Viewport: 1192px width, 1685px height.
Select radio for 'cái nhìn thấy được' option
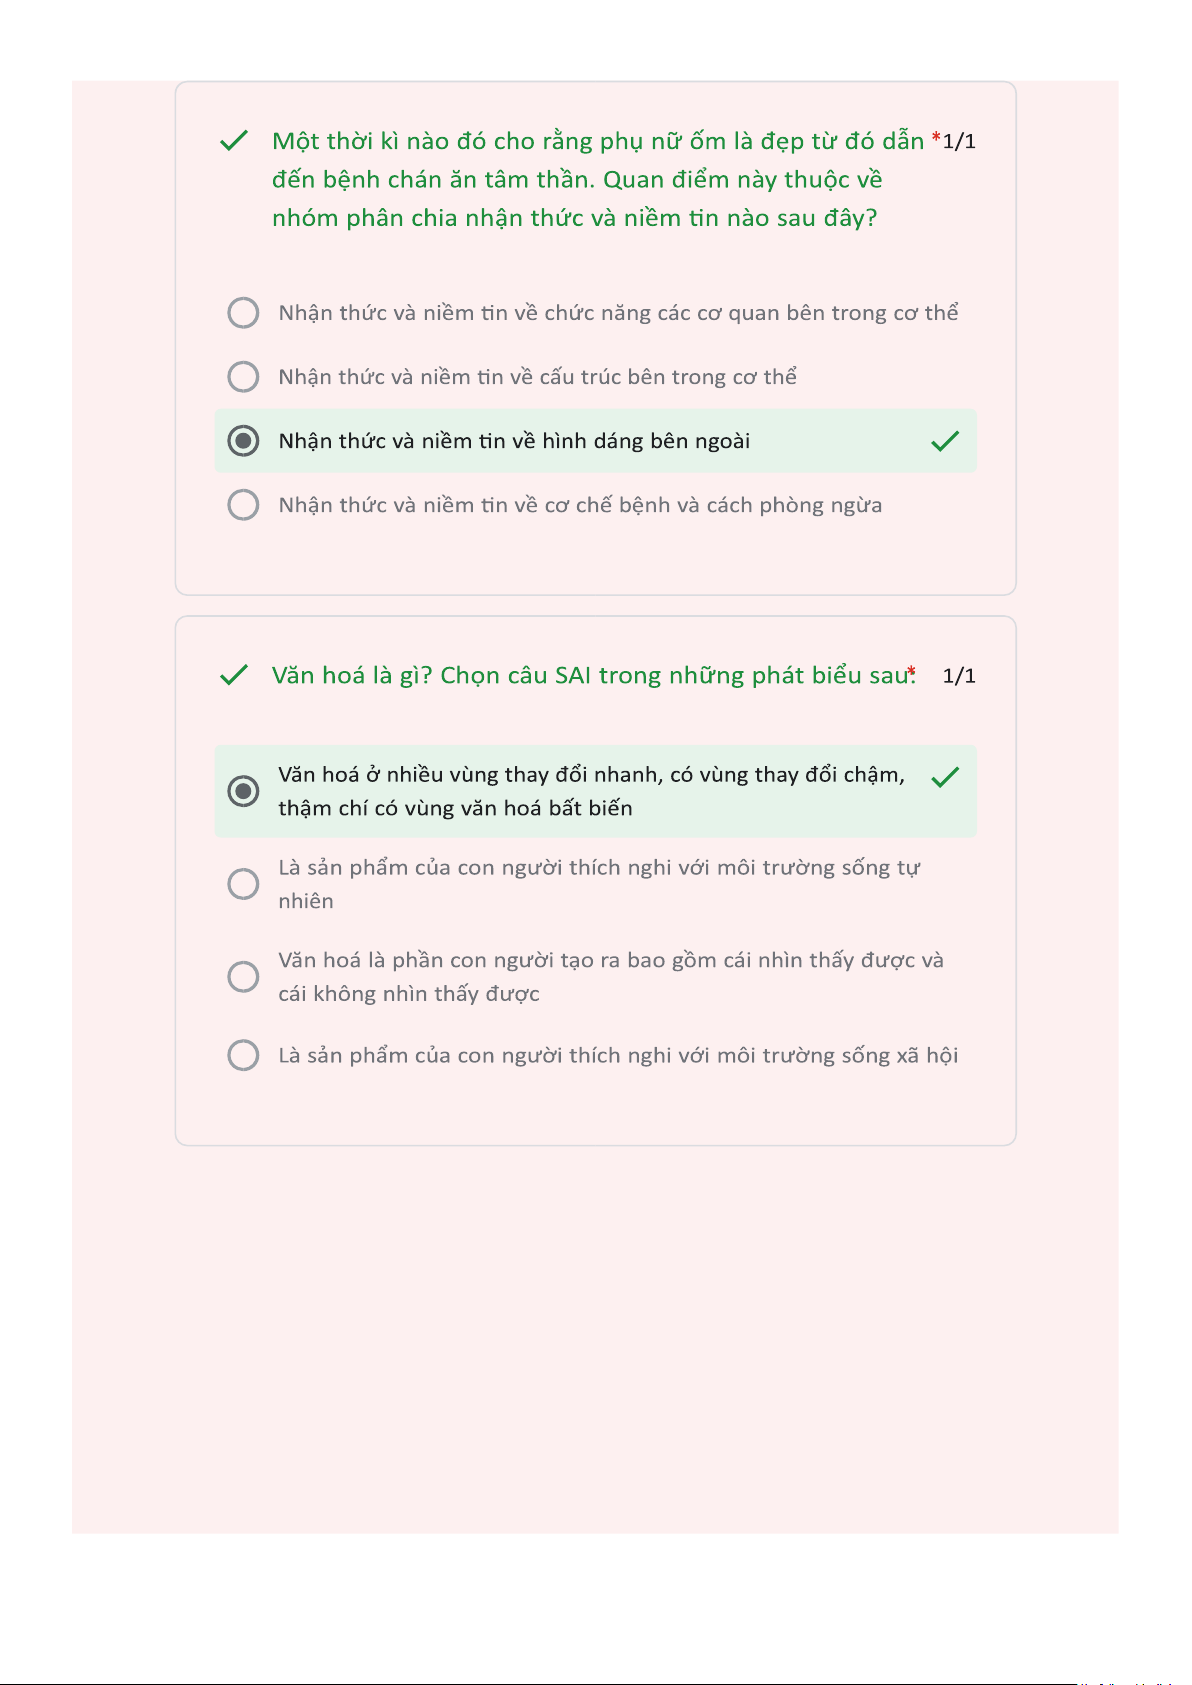tap(243, 976)
